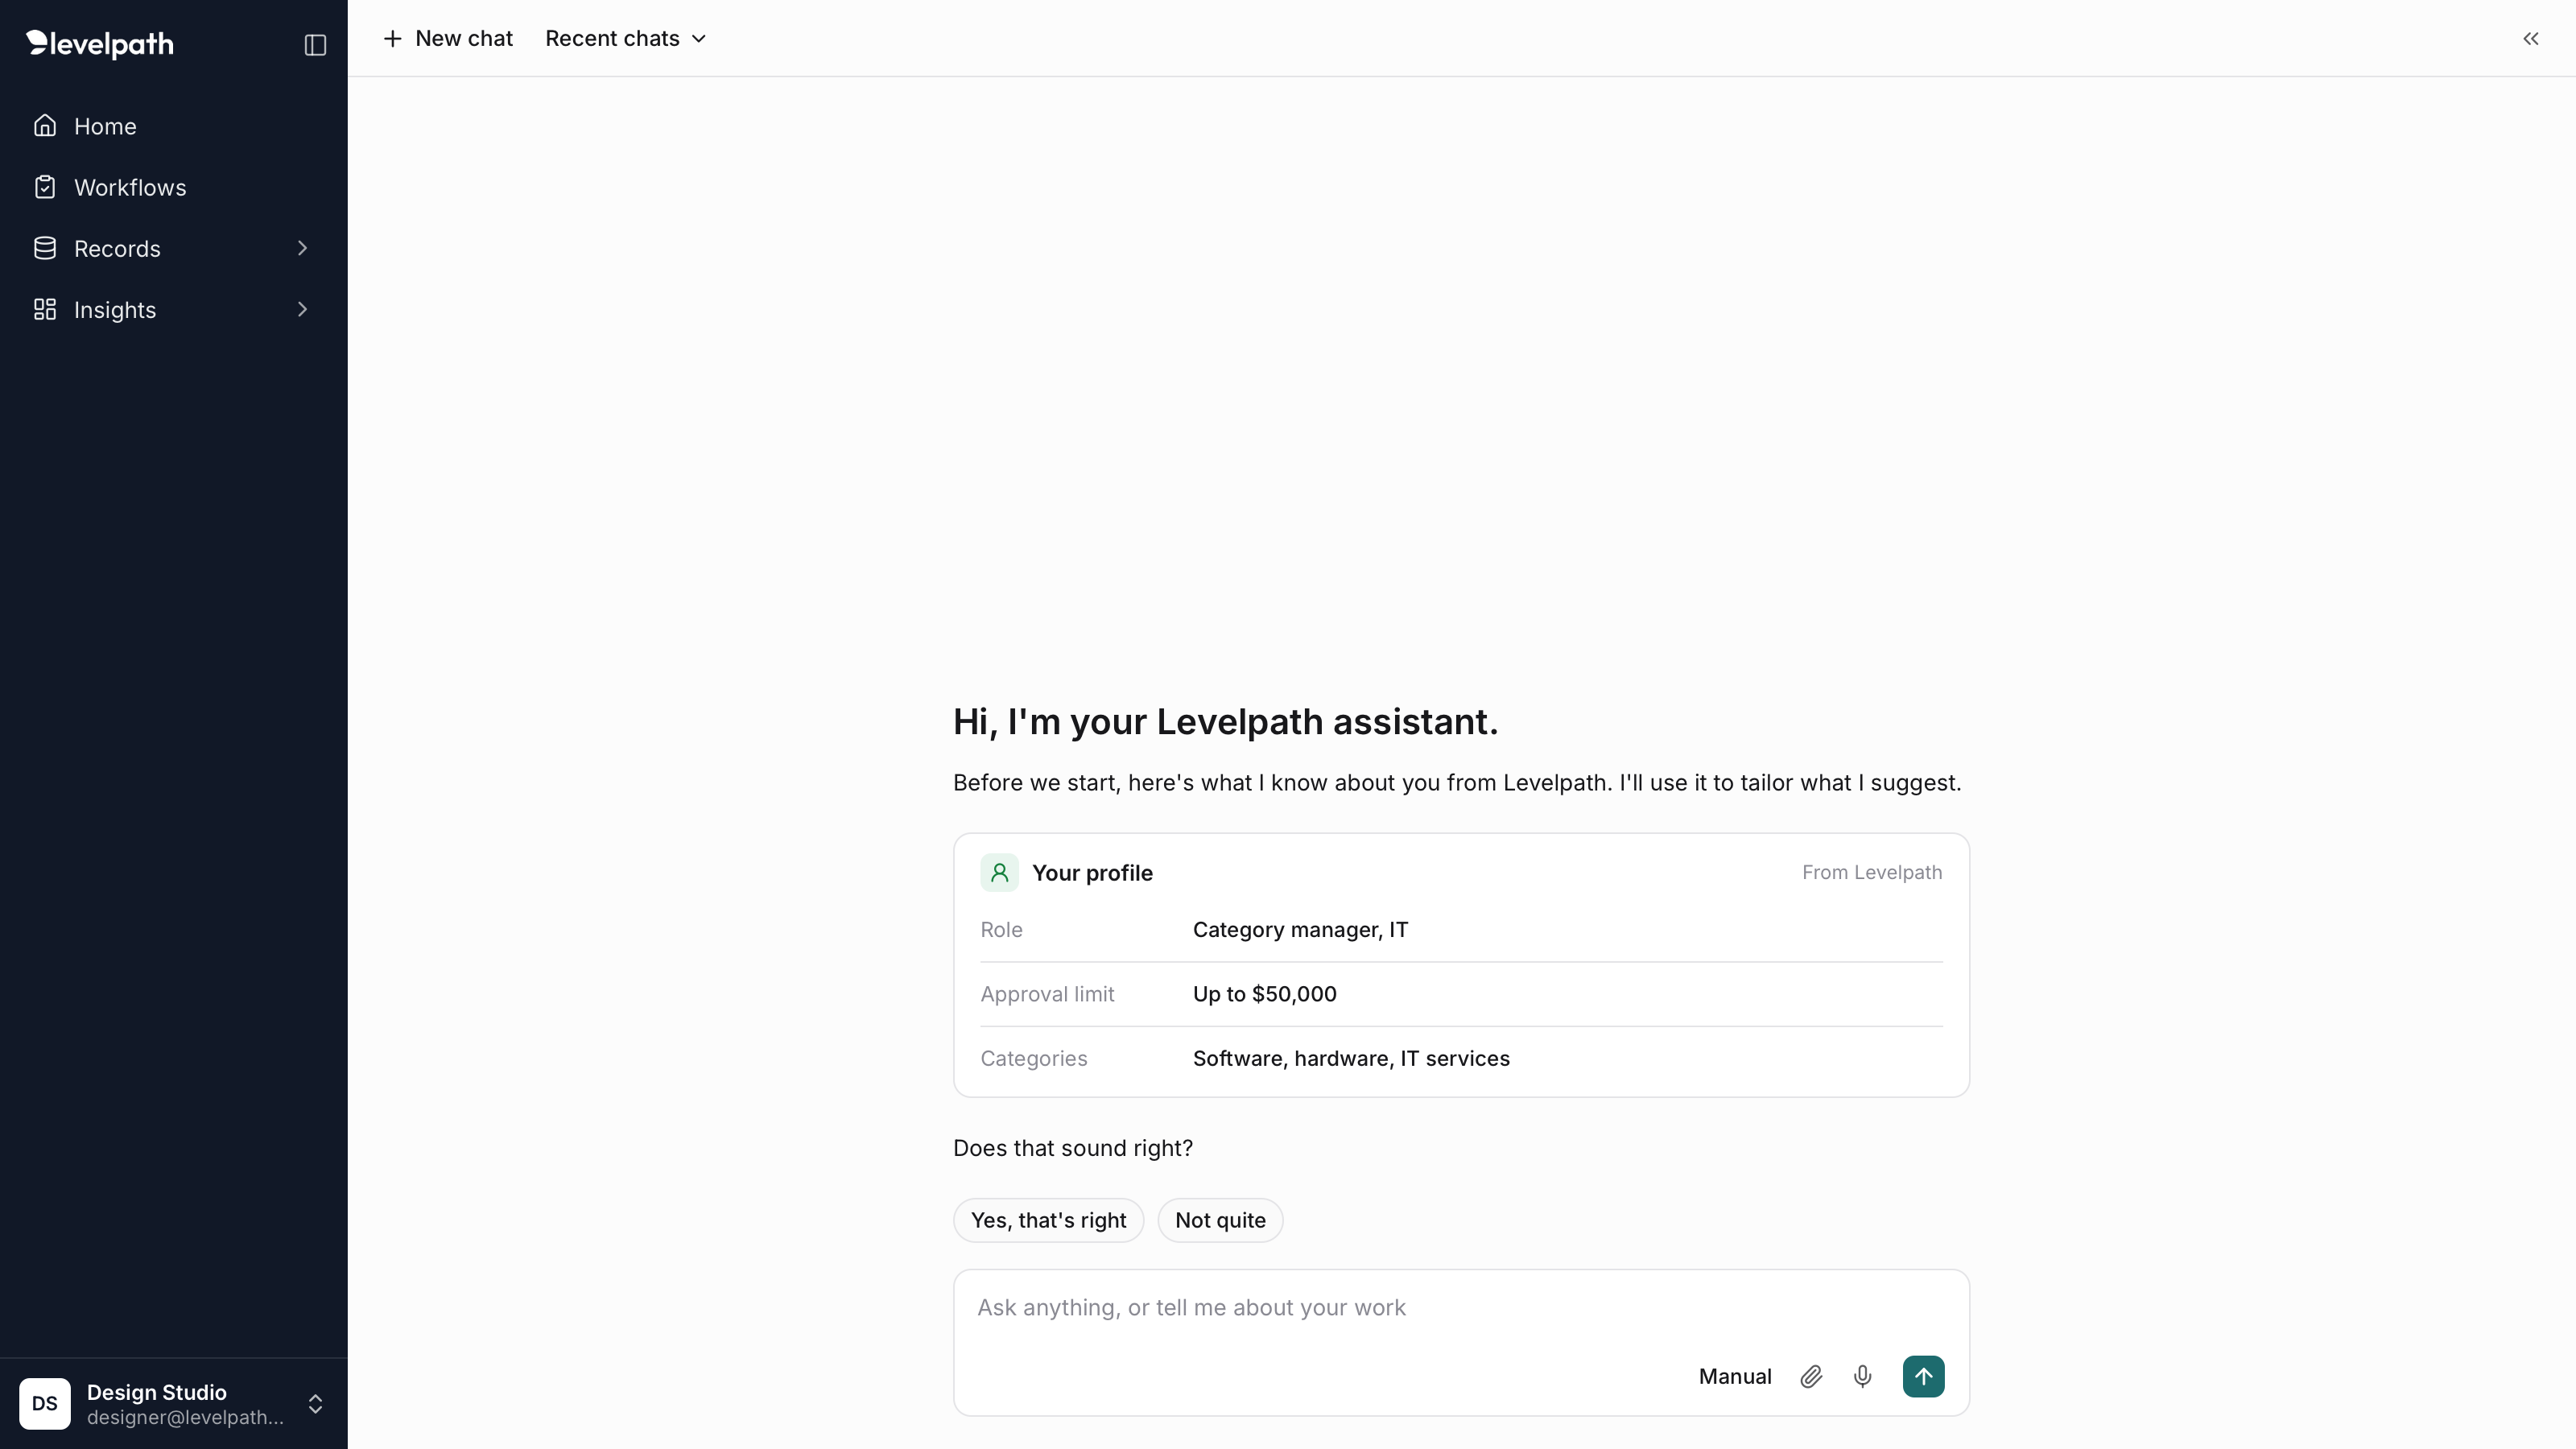
Task: Collapse chat panel with double chevron icon
Action: coord(2530,38)
